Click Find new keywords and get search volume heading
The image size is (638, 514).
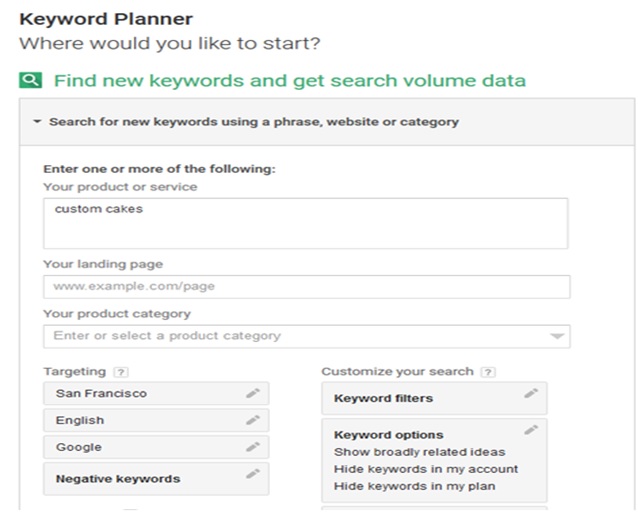(290, 80)
